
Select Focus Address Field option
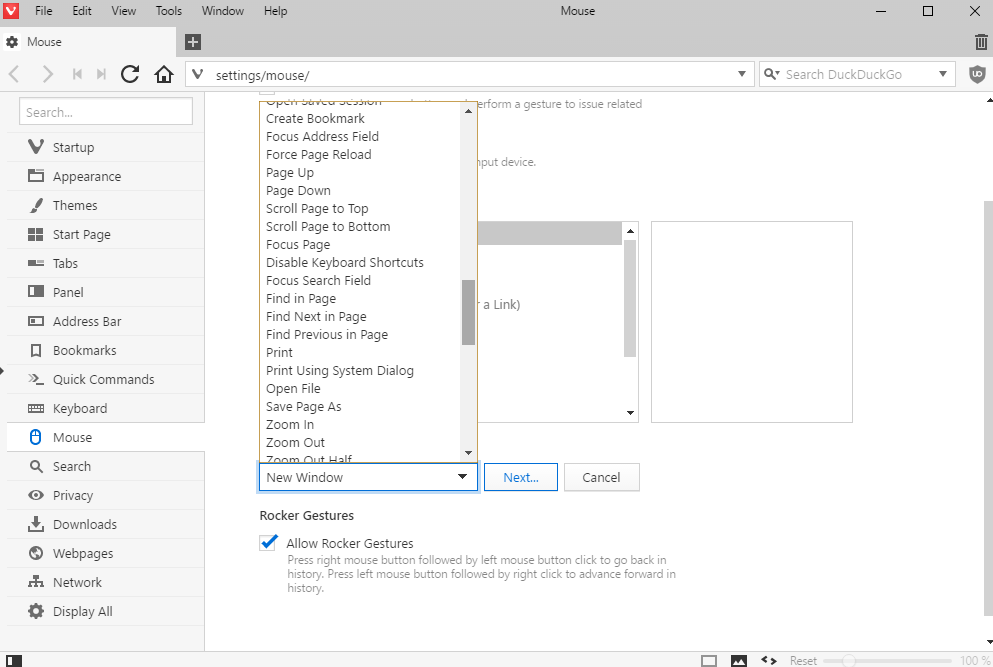[360, 136]
